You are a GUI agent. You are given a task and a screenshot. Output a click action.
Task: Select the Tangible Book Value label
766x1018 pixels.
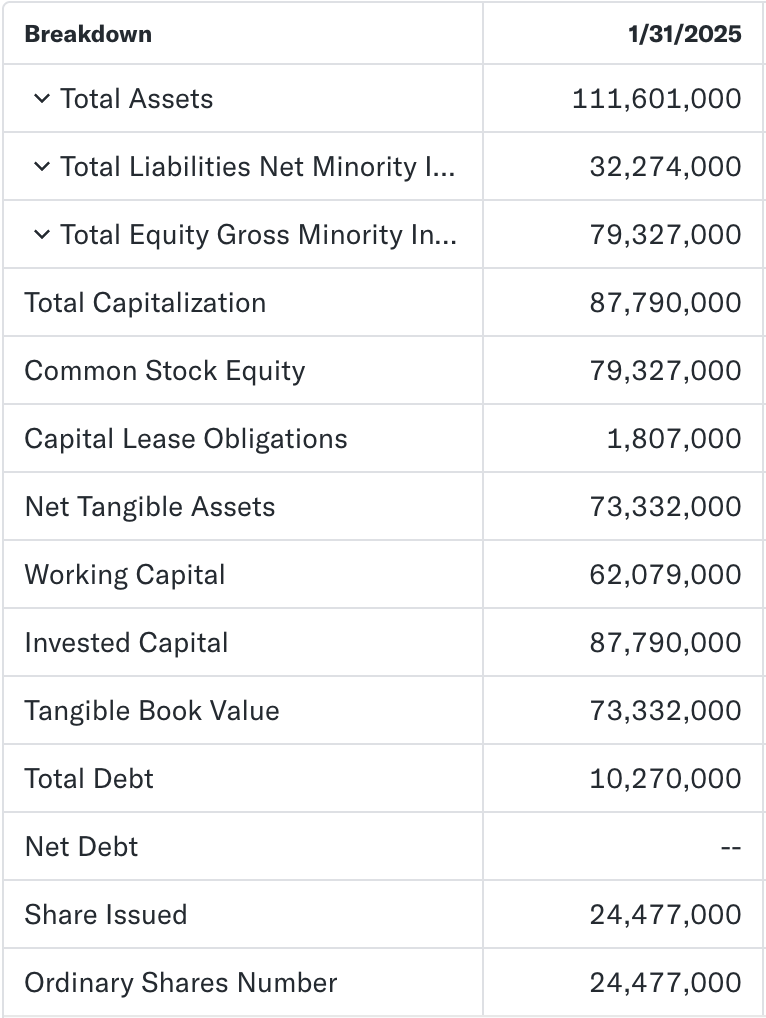coord(151,710)
